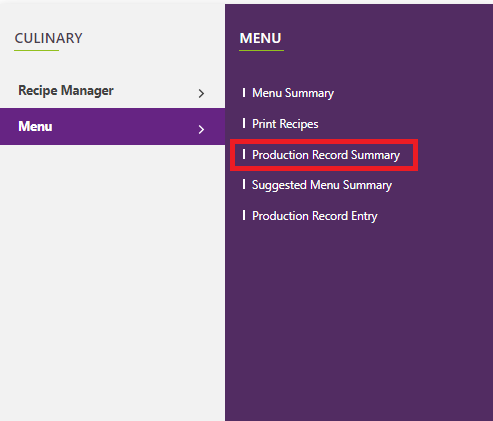
Task: Open Production Record Entry
Action: point(315,216)
